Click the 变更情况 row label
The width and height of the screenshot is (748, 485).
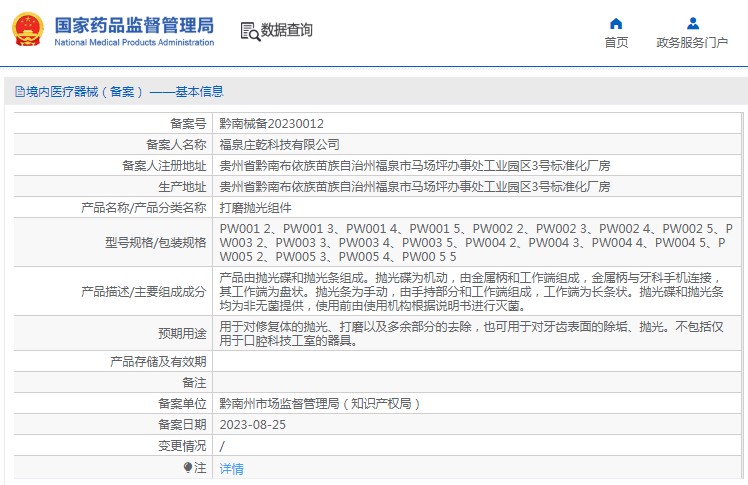pos(182,446)
